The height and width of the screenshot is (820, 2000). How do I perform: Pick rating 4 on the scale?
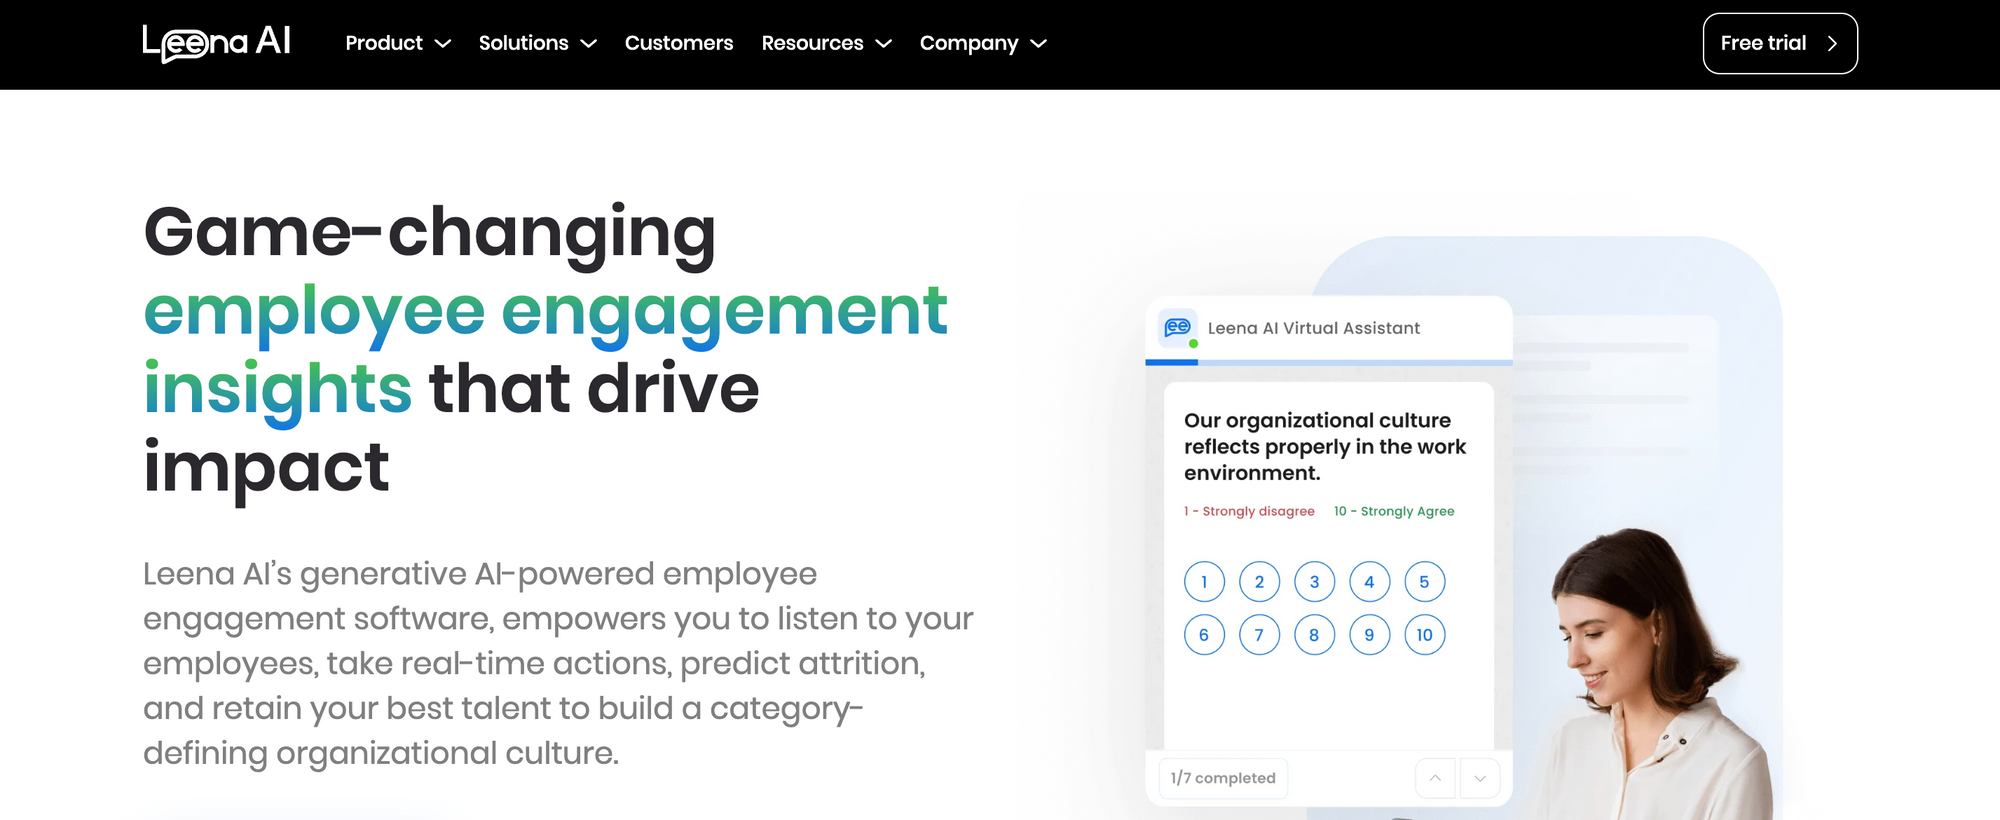point(1370,582)
